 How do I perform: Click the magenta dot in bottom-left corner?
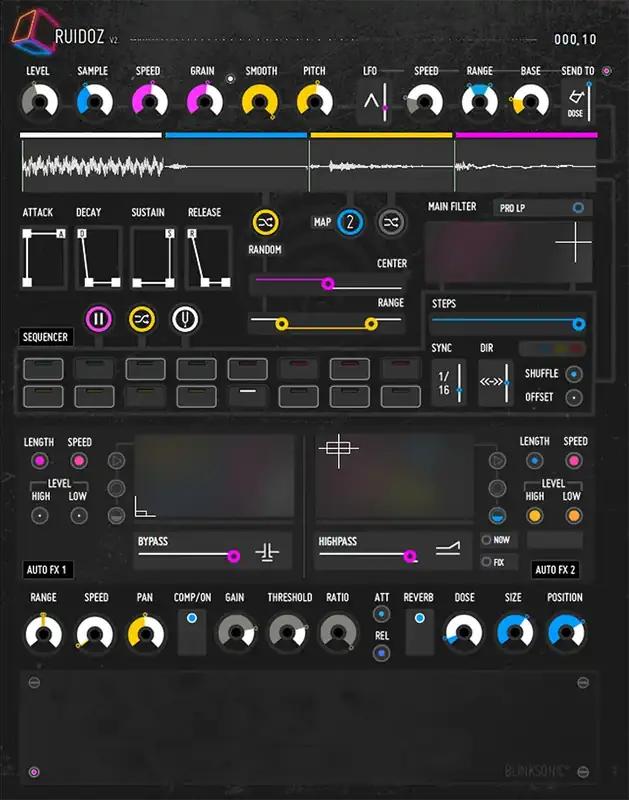click(x=34, y=772)
